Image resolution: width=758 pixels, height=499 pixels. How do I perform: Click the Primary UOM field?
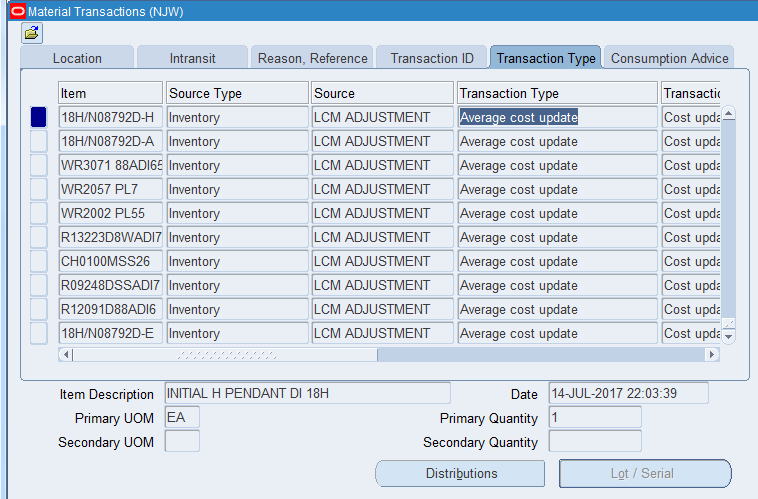tap(182, 417)
